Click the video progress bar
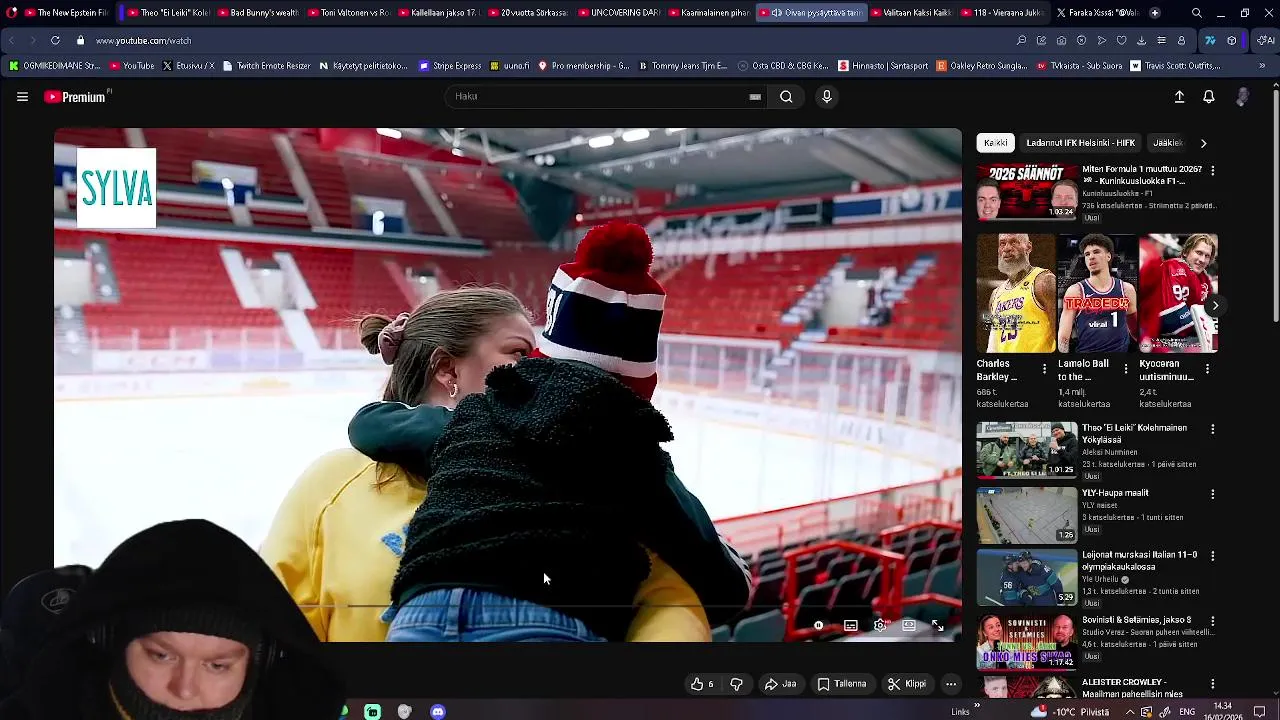This screenshot has width=1280, height=720. click(x=508, y=607)
